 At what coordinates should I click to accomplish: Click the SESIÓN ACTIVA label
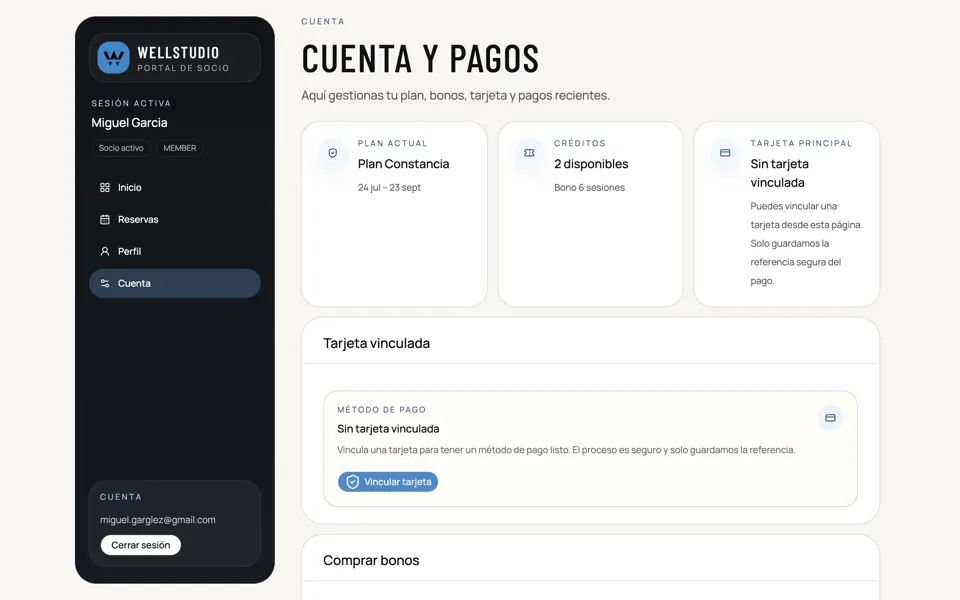click(131, 103)
